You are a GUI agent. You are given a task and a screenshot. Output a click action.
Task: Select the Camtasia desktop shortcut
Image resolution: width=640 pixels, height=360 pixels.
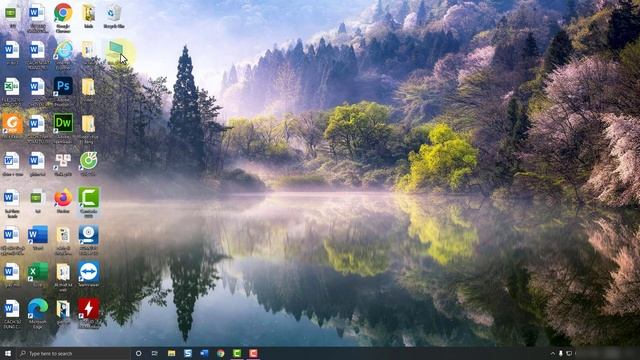pos(89,198)
